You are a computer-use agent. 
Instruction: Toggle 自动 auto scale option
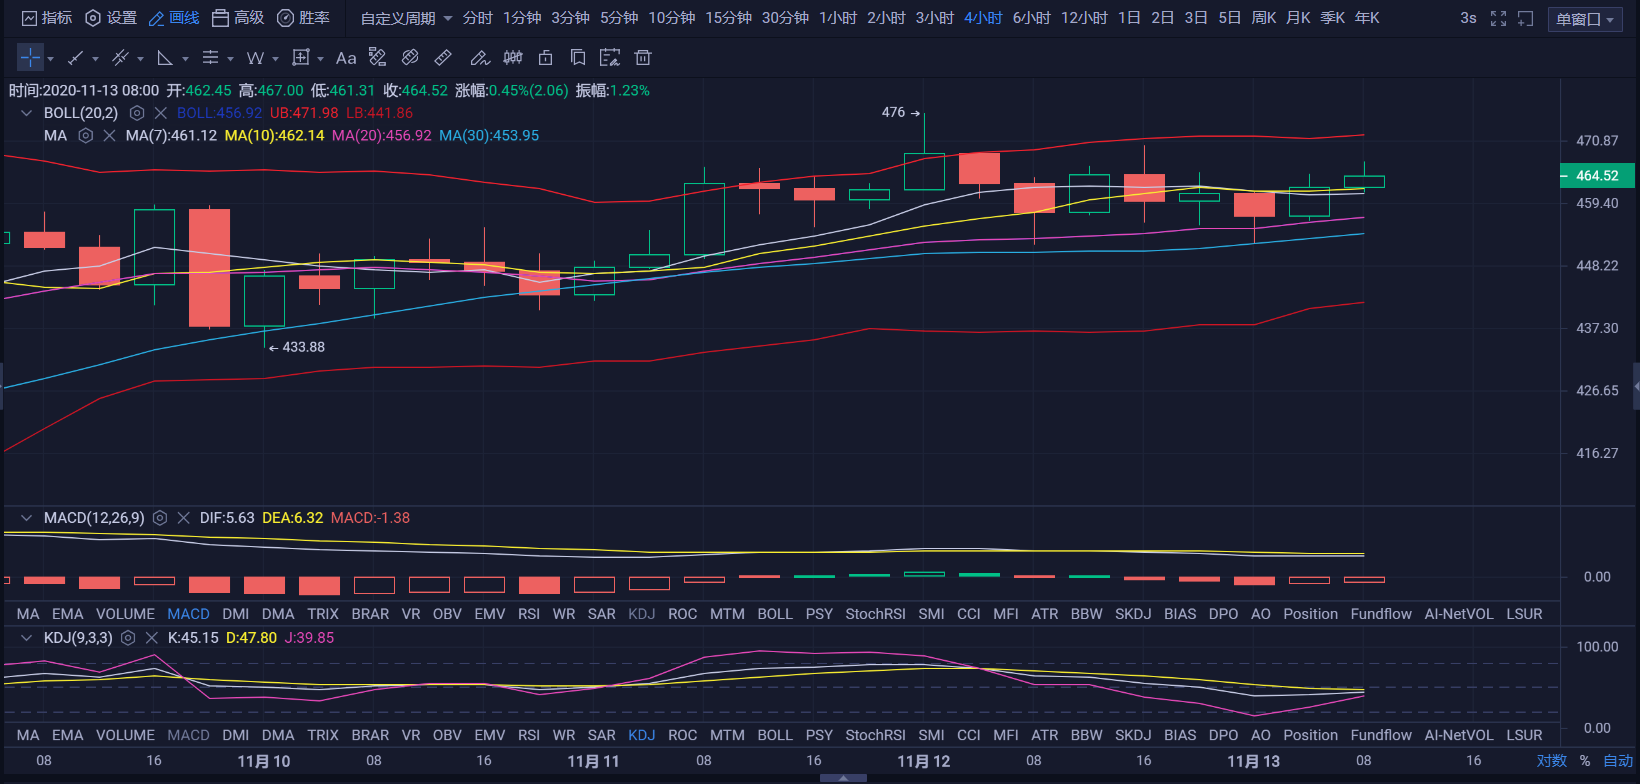pyautogui.click(x=1618, y=761)
